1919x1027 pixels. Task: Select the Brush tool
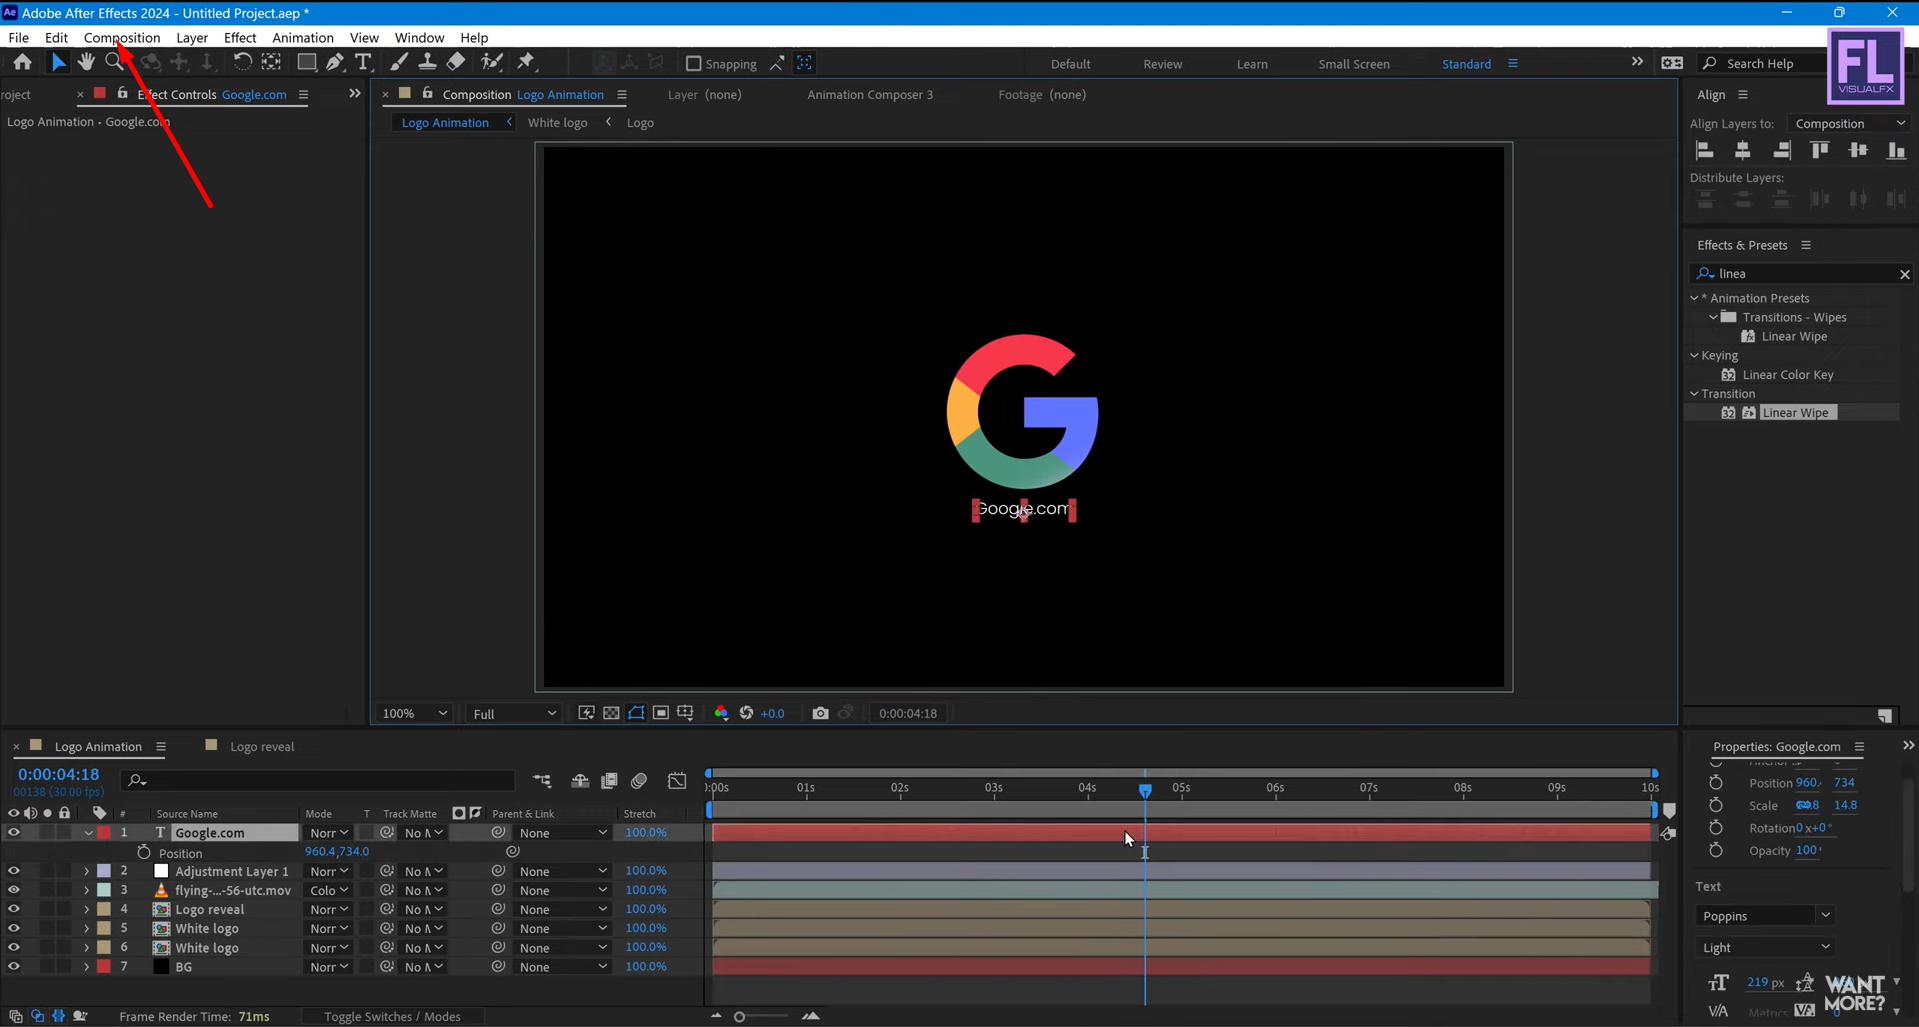399,62
